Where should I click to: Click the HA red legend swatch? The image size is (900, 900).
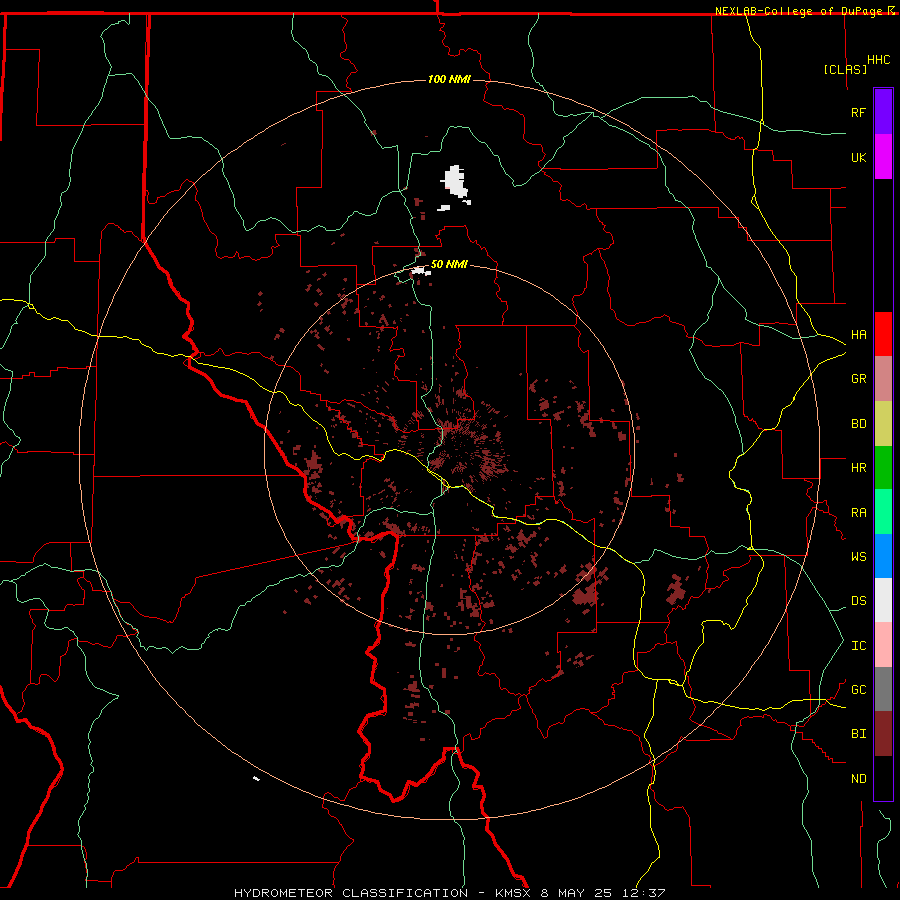tap(883, 334)
